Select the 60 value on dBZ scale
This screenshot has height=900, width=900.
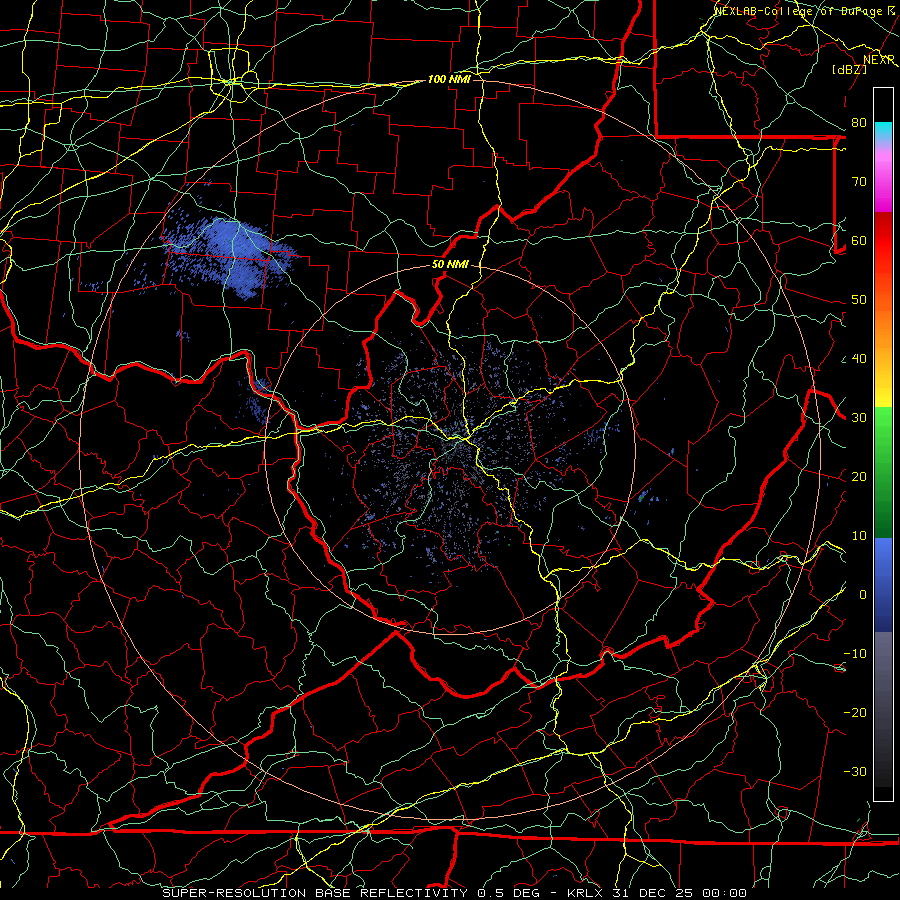click(x=859, y=240)
